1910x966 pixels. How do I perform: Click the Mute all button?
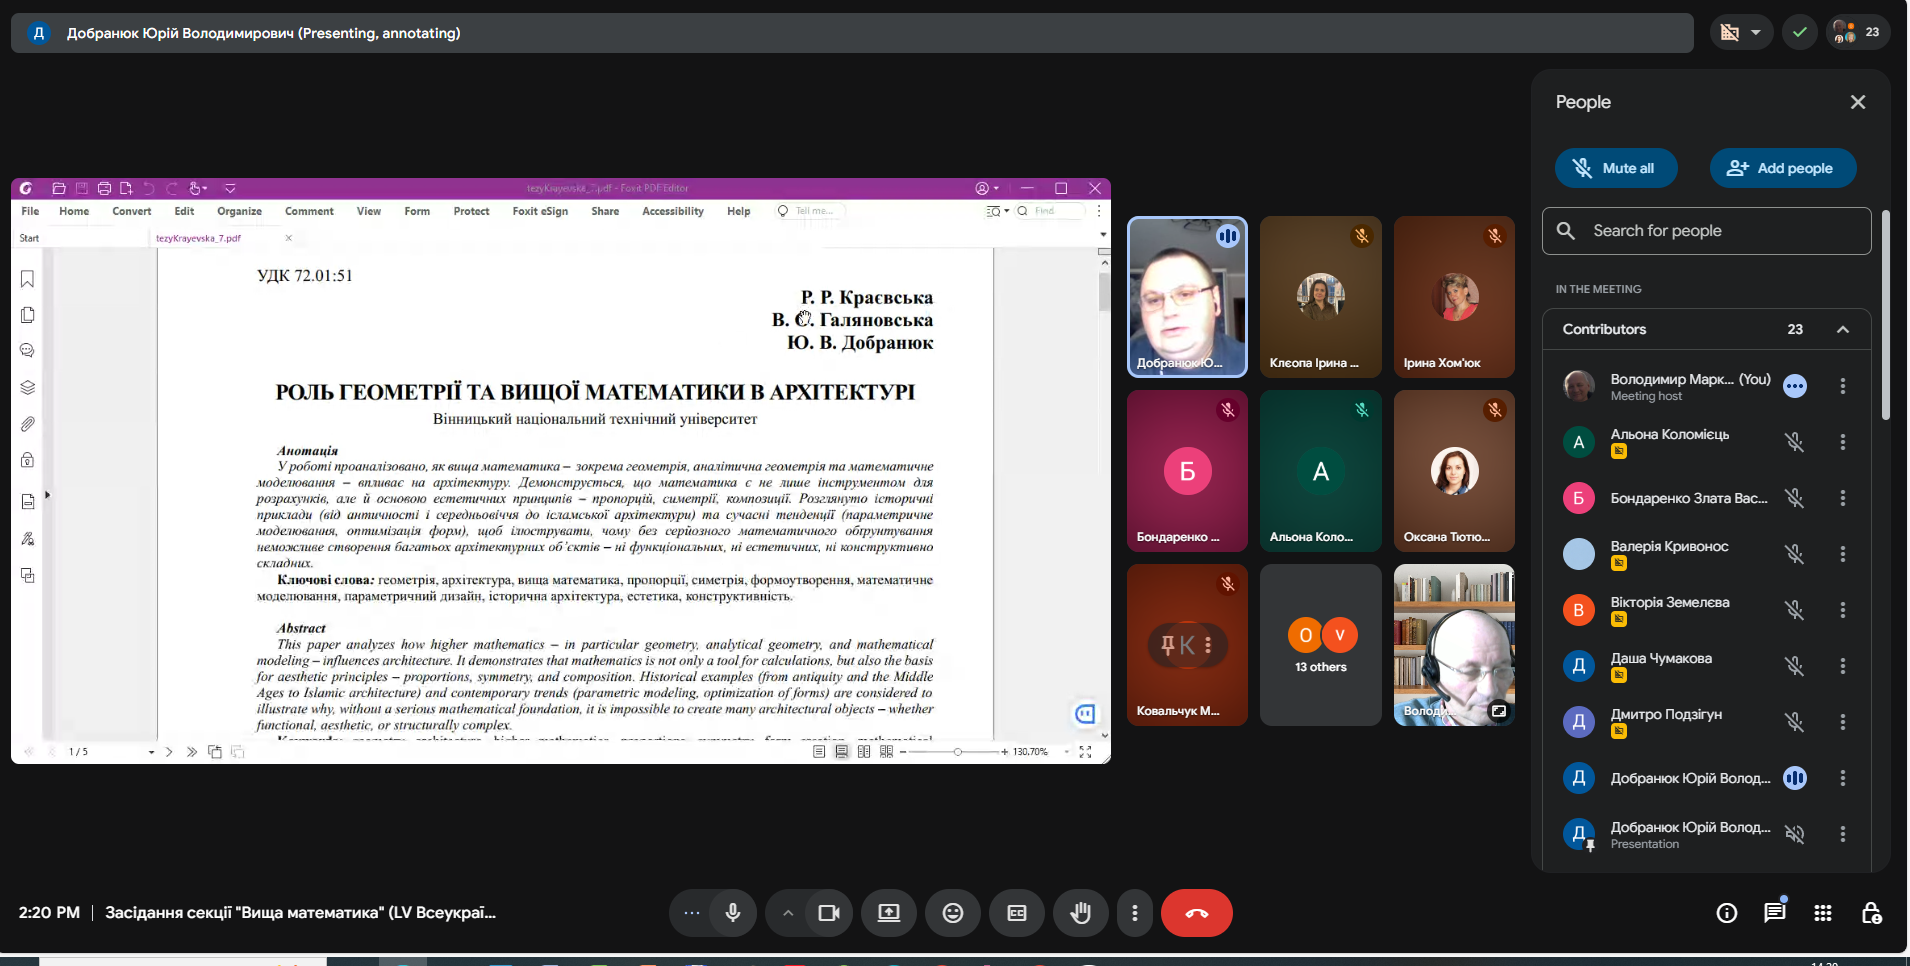pos(1615,168)
